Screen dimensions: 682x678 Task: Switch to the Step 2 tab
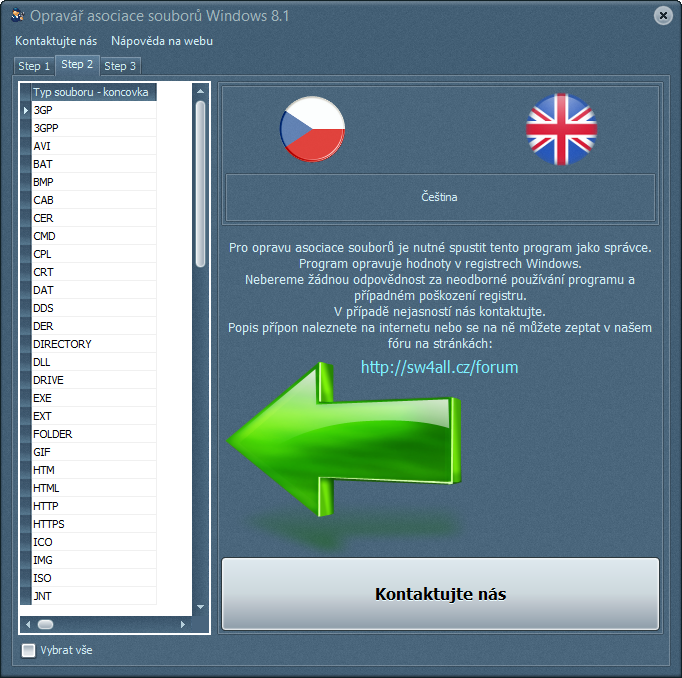tap(77, 64)
